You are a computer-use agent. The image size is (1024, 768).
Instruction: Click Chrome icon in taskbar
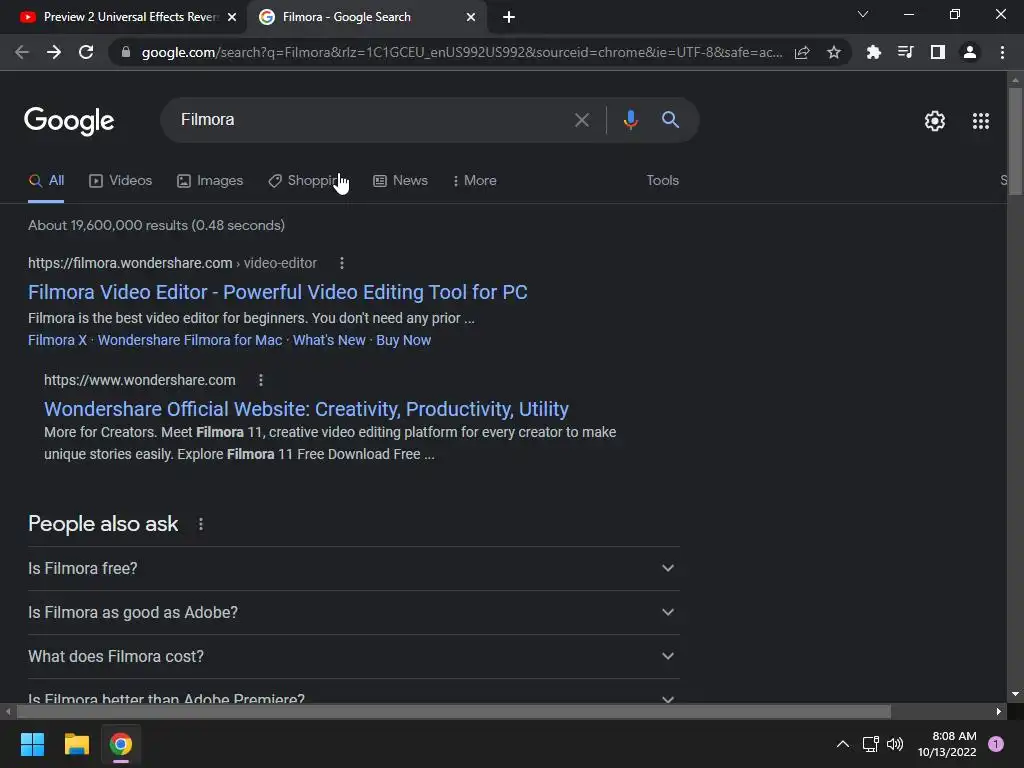[120, 744]
